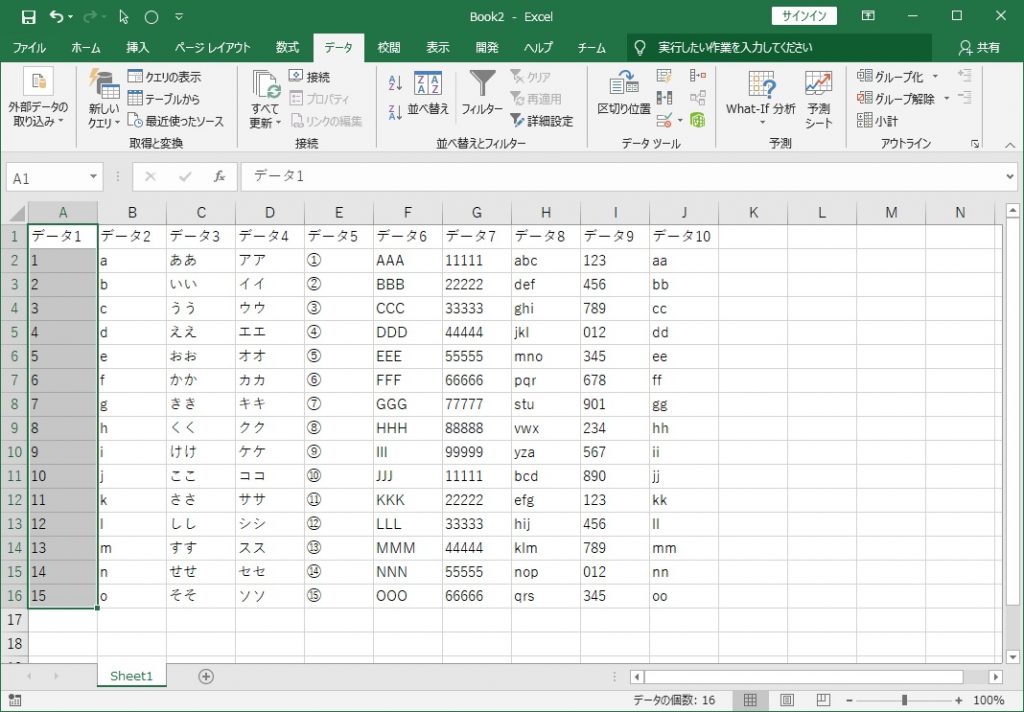The height and width of the screenshot is (712, 1024).
Task: Click the zoom slider handle
Action: (x=904, y=700)
